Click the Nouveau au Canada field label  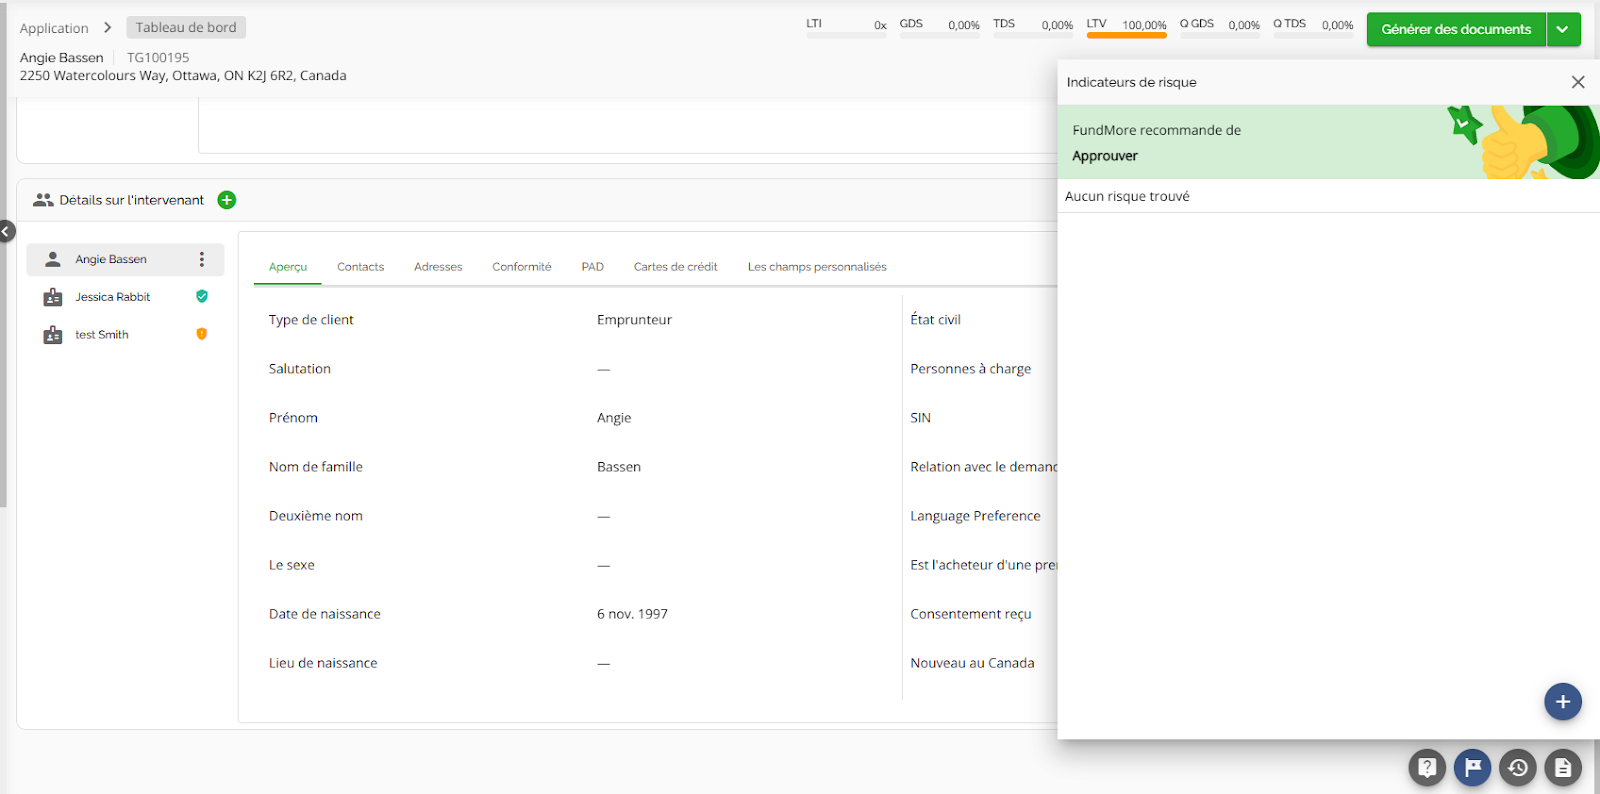click(972, 663)
